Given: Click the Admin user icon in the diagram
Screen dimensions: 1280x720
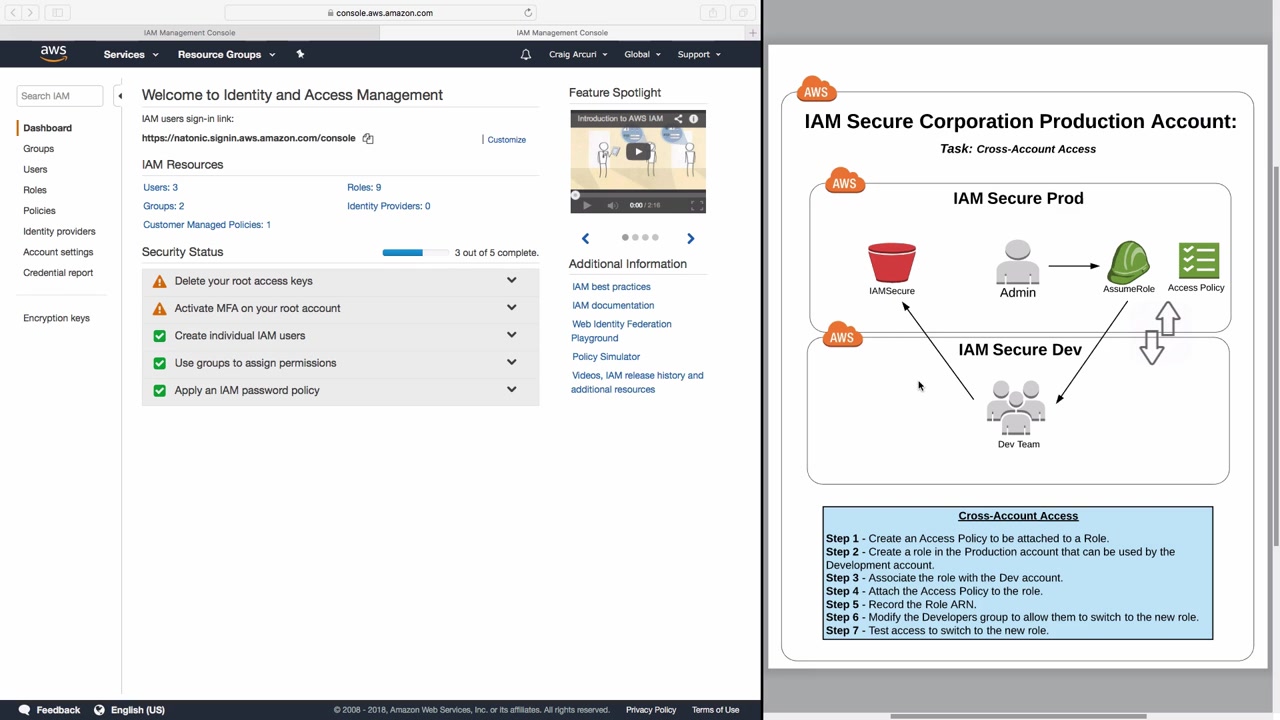Looking at the screenshot, I should click(1017, 262).
